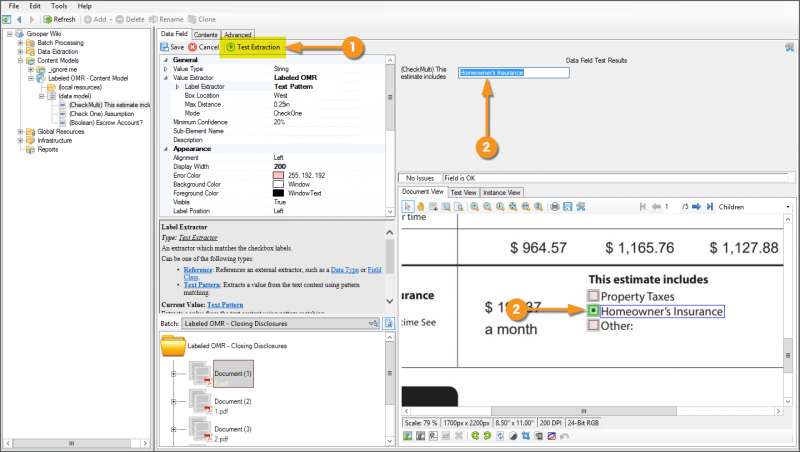Viewport: 800px width, 452px height.
Task: Tick the Property Taxes checkbox
Action: [x=593, y=296]
